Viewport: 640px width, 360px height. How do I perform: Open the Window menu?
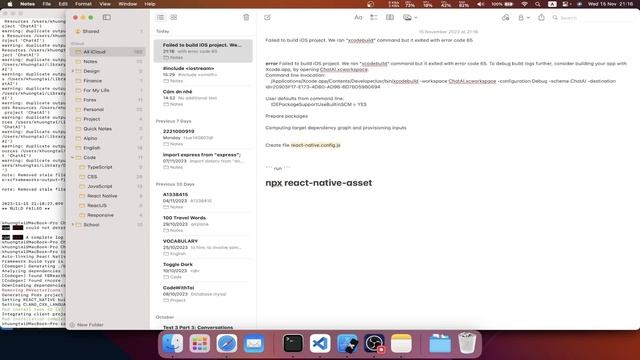pos(128,4)
